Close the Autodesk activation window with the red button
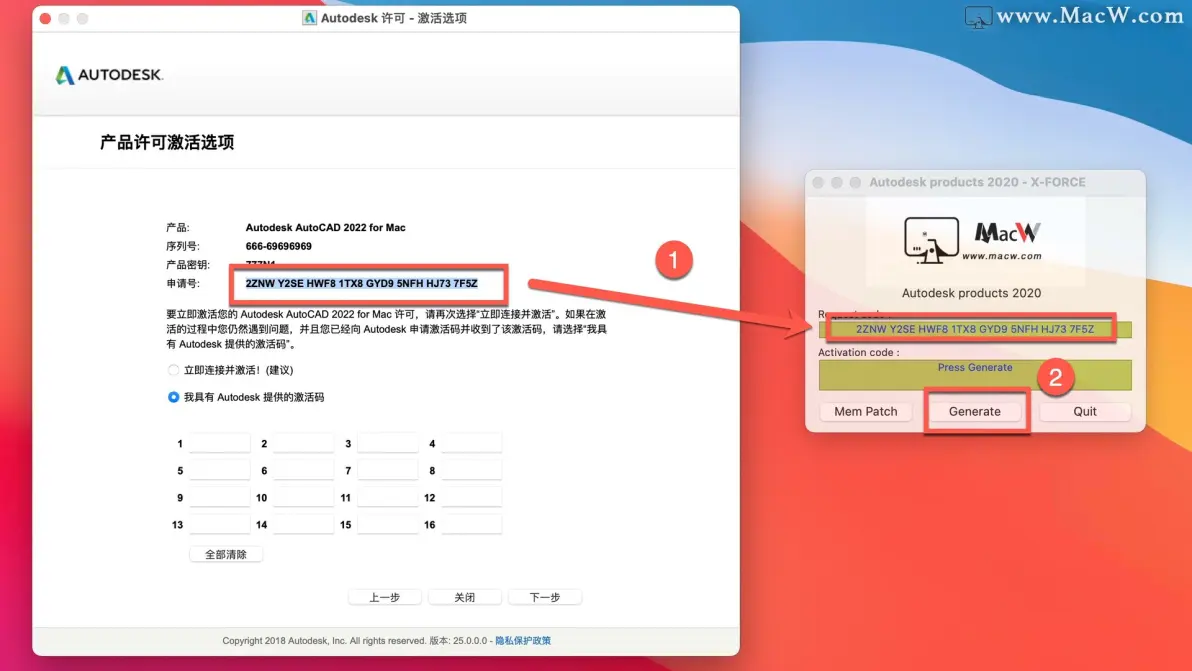This screenshot has height=671, width=1192. tap(46, 18)
